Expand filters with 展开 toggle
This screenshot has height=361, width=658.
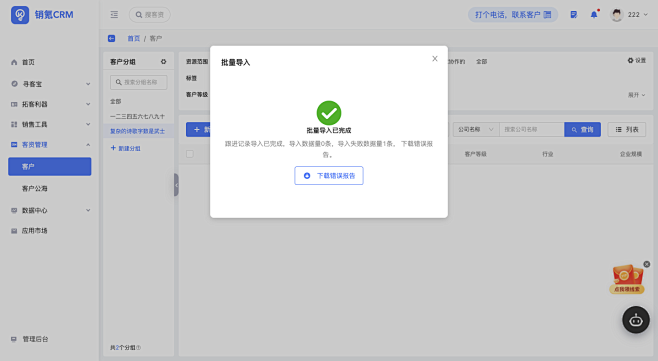click(x=636, y=95)
